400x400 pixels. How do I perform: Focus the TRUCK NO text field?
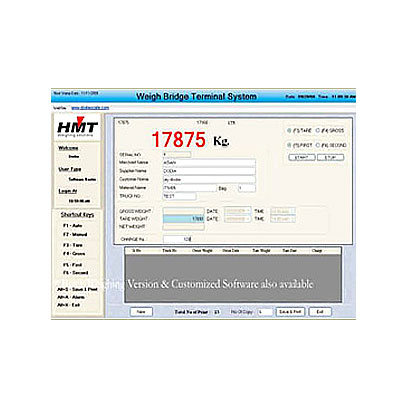(179, 196)
